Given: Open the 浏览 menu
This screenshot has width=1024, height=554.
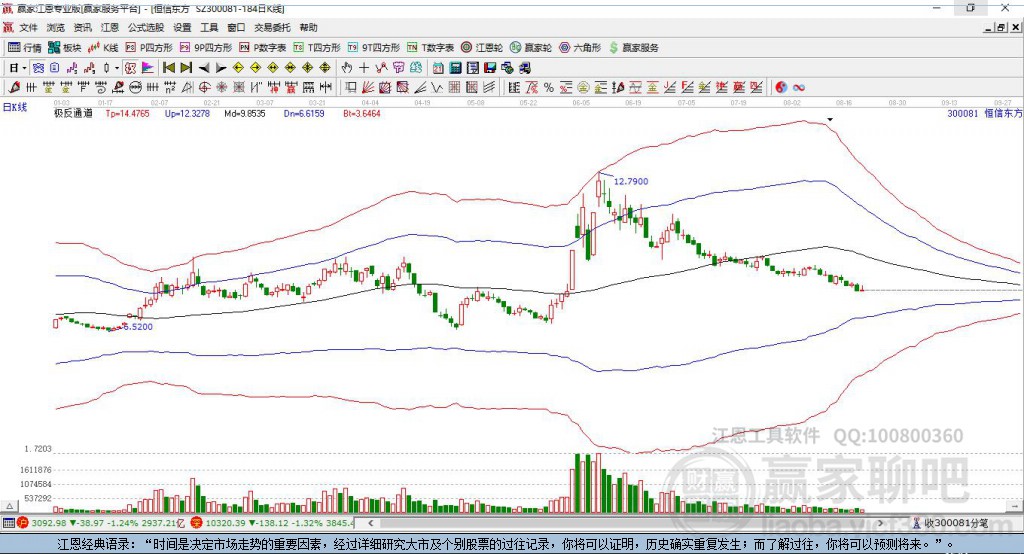Looking at the screenshot, I should pyautogui.click(x=56, y=27).
